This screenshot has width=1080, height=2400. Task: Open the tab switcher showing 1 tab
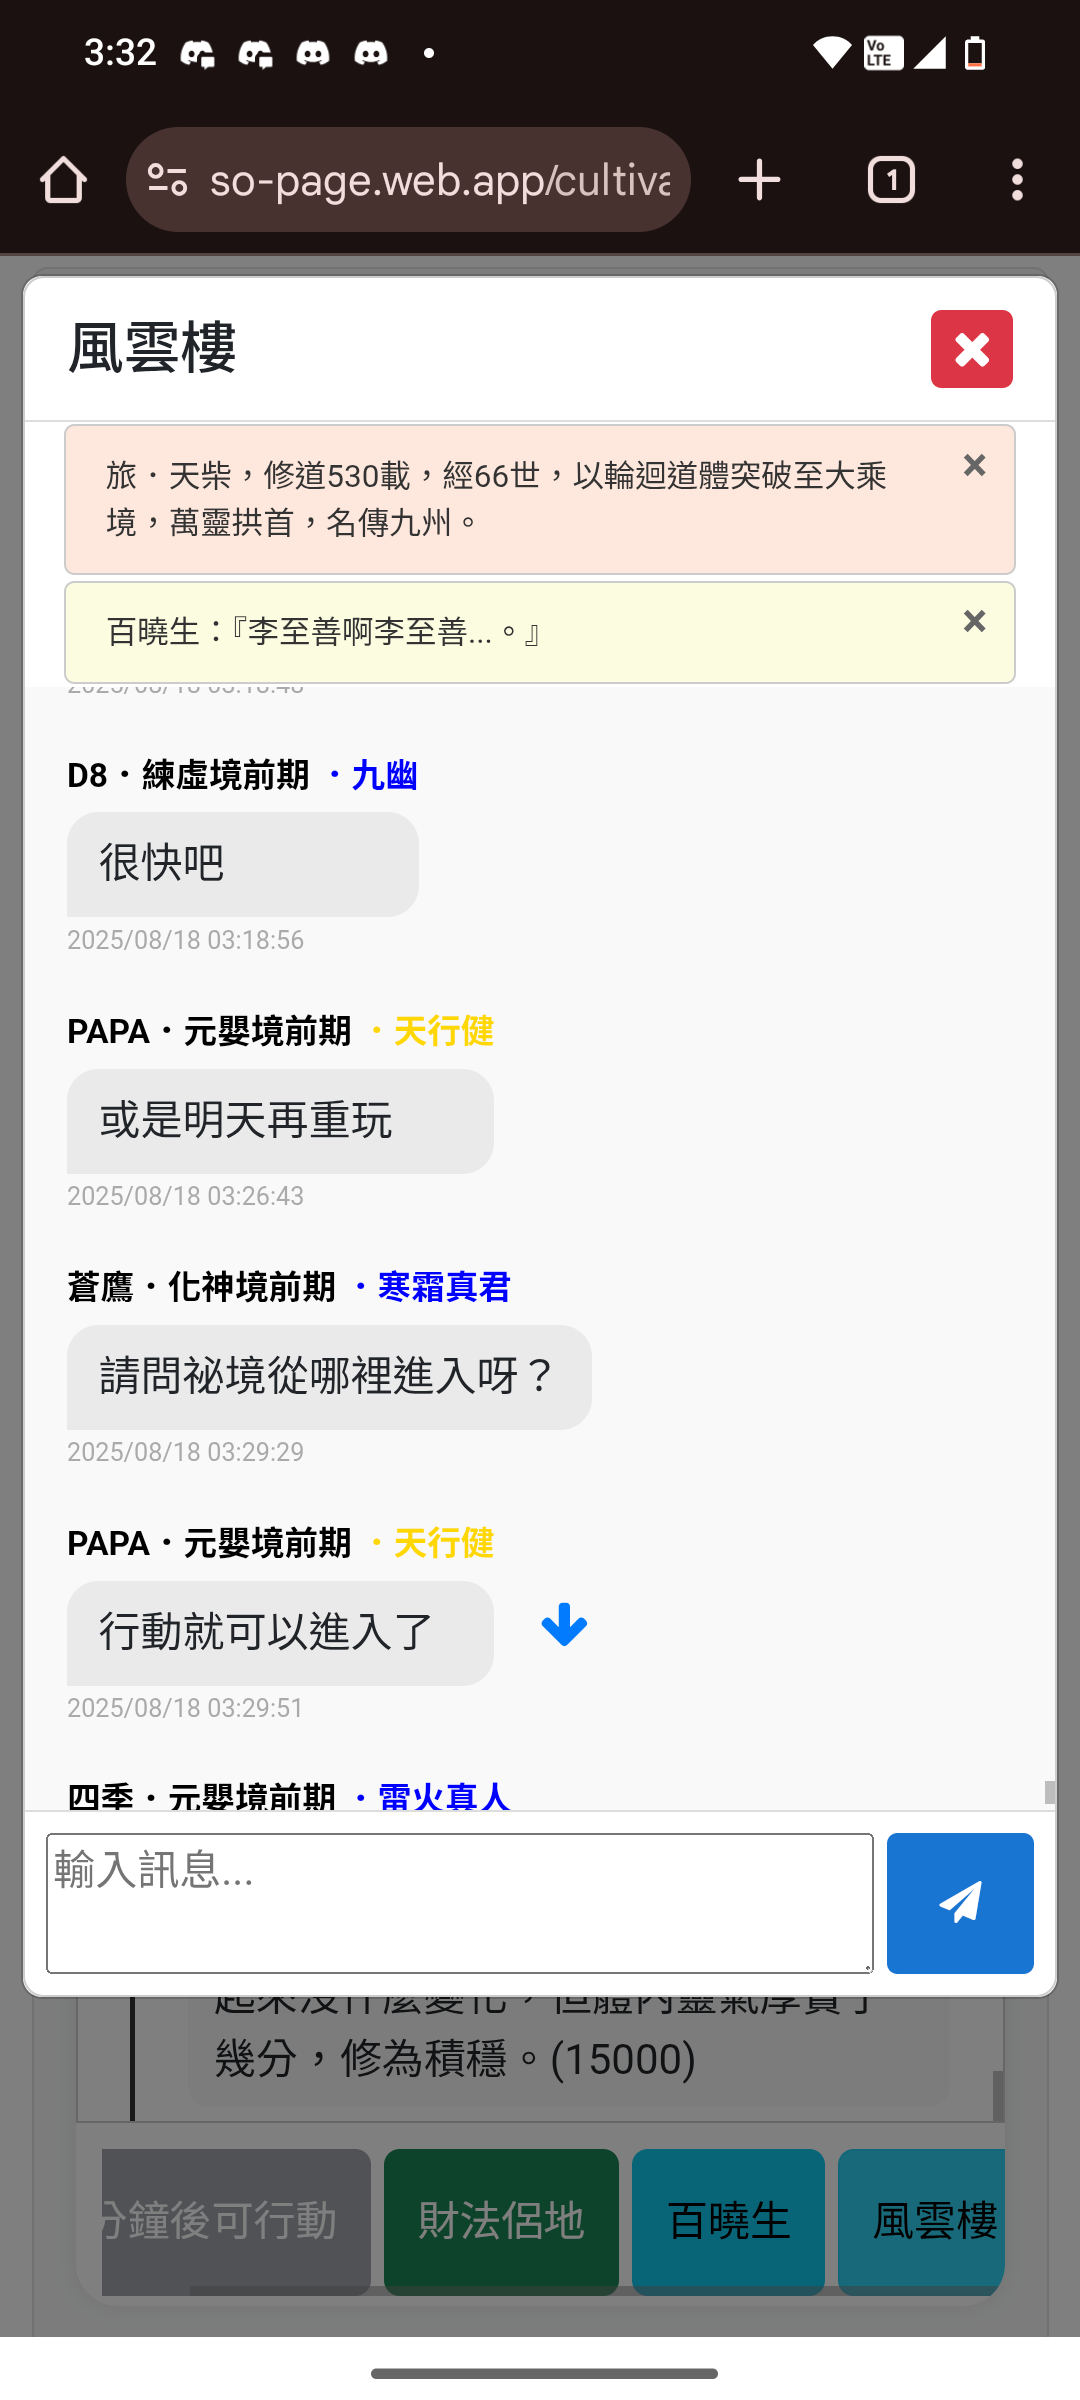tap(890, 181)
